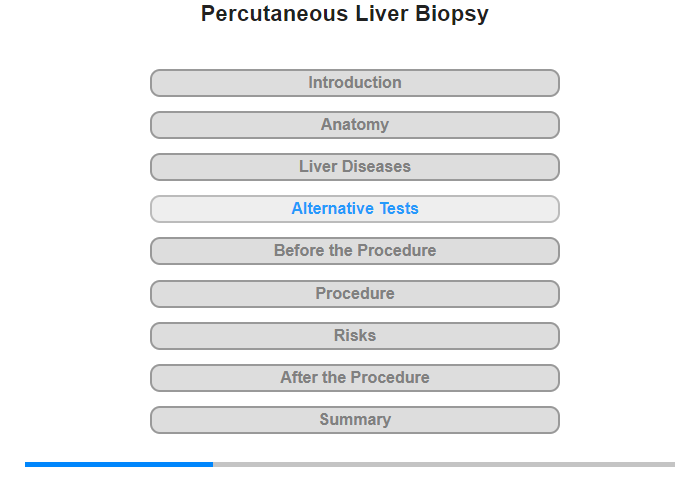The height and width of the screenshot is (480, 700).
Task: Open the Introduction section
Action: pyautogui.click(x=355, y=83)
